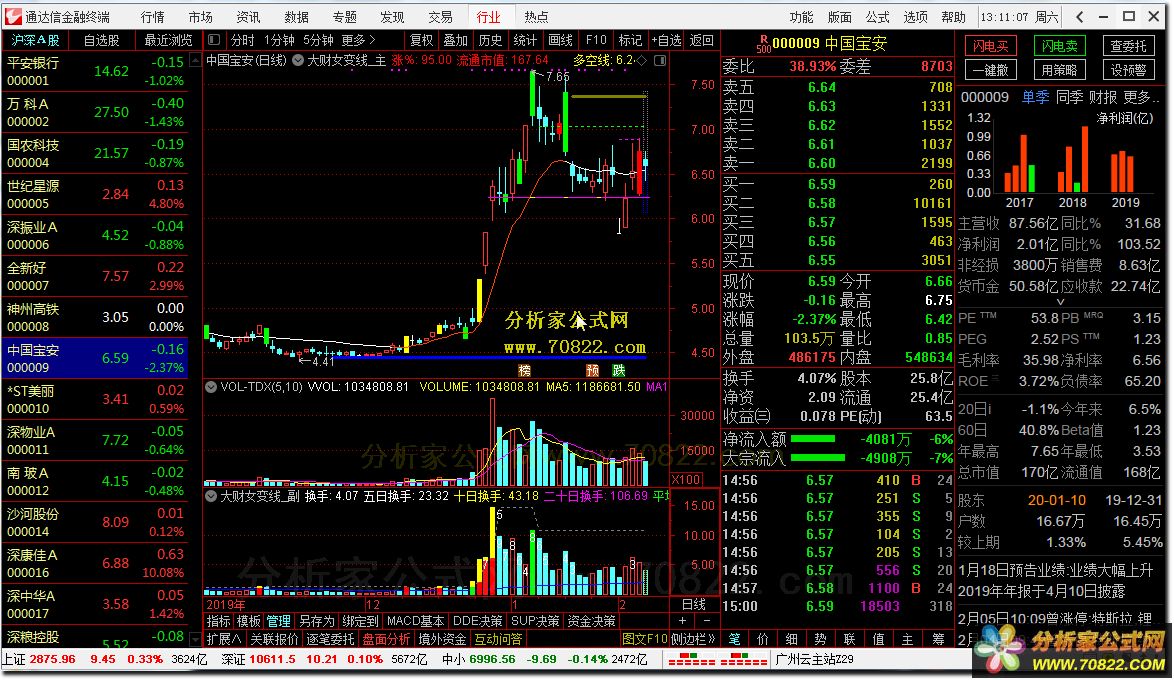This screenshot has width=1174, height=680.
Task: Select the 1分钟 timeframe
Action: [x=279, y=40]
